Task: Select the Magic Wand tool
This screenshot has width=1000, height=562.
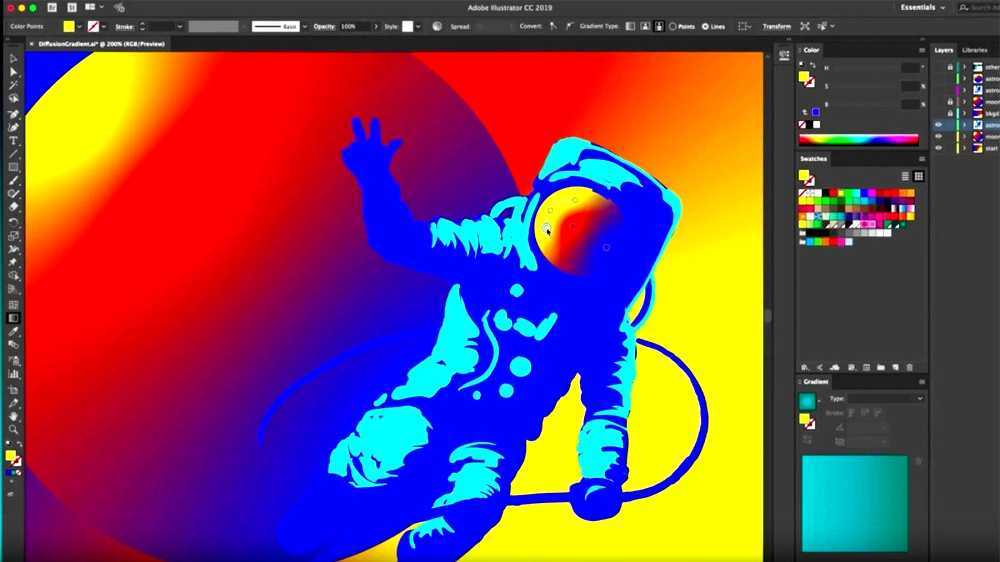Action: pos(13,85)
